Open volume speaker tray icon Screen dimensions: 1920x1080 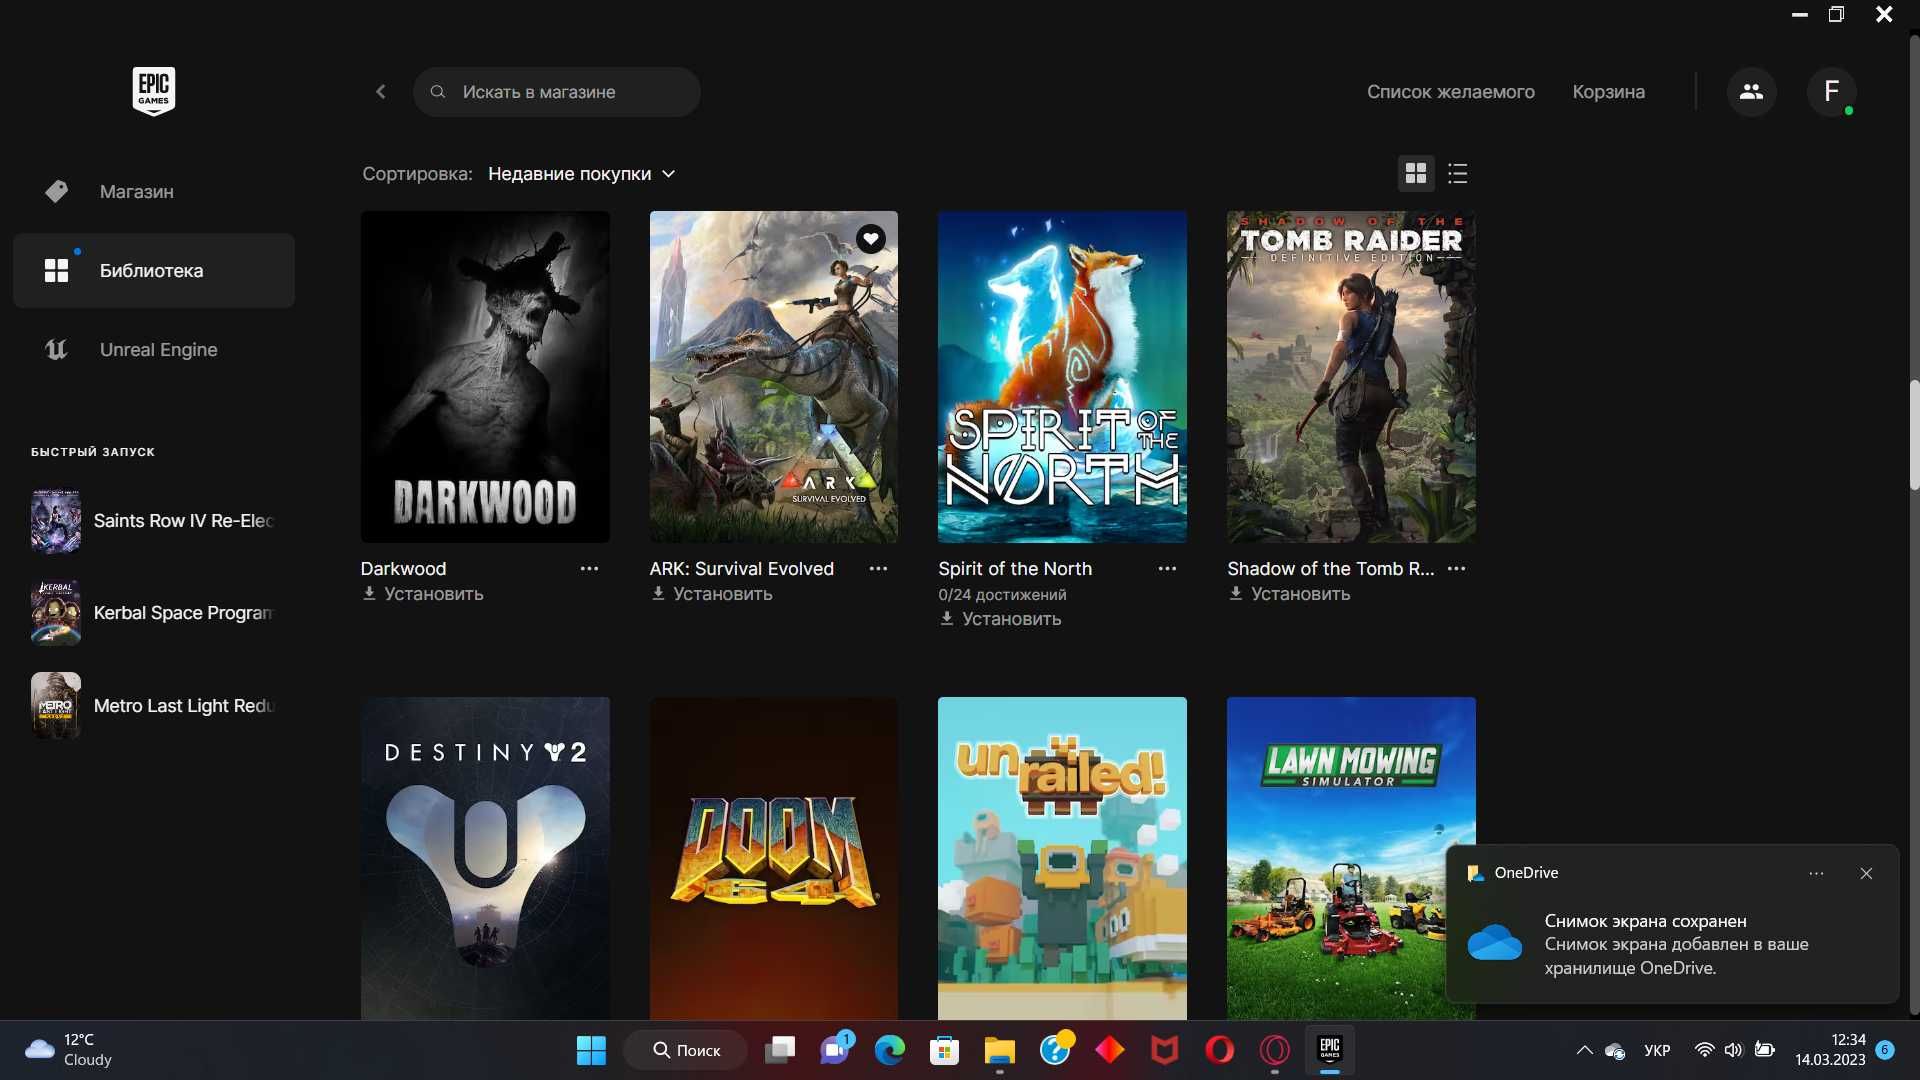click(x=1733, y=1050)
